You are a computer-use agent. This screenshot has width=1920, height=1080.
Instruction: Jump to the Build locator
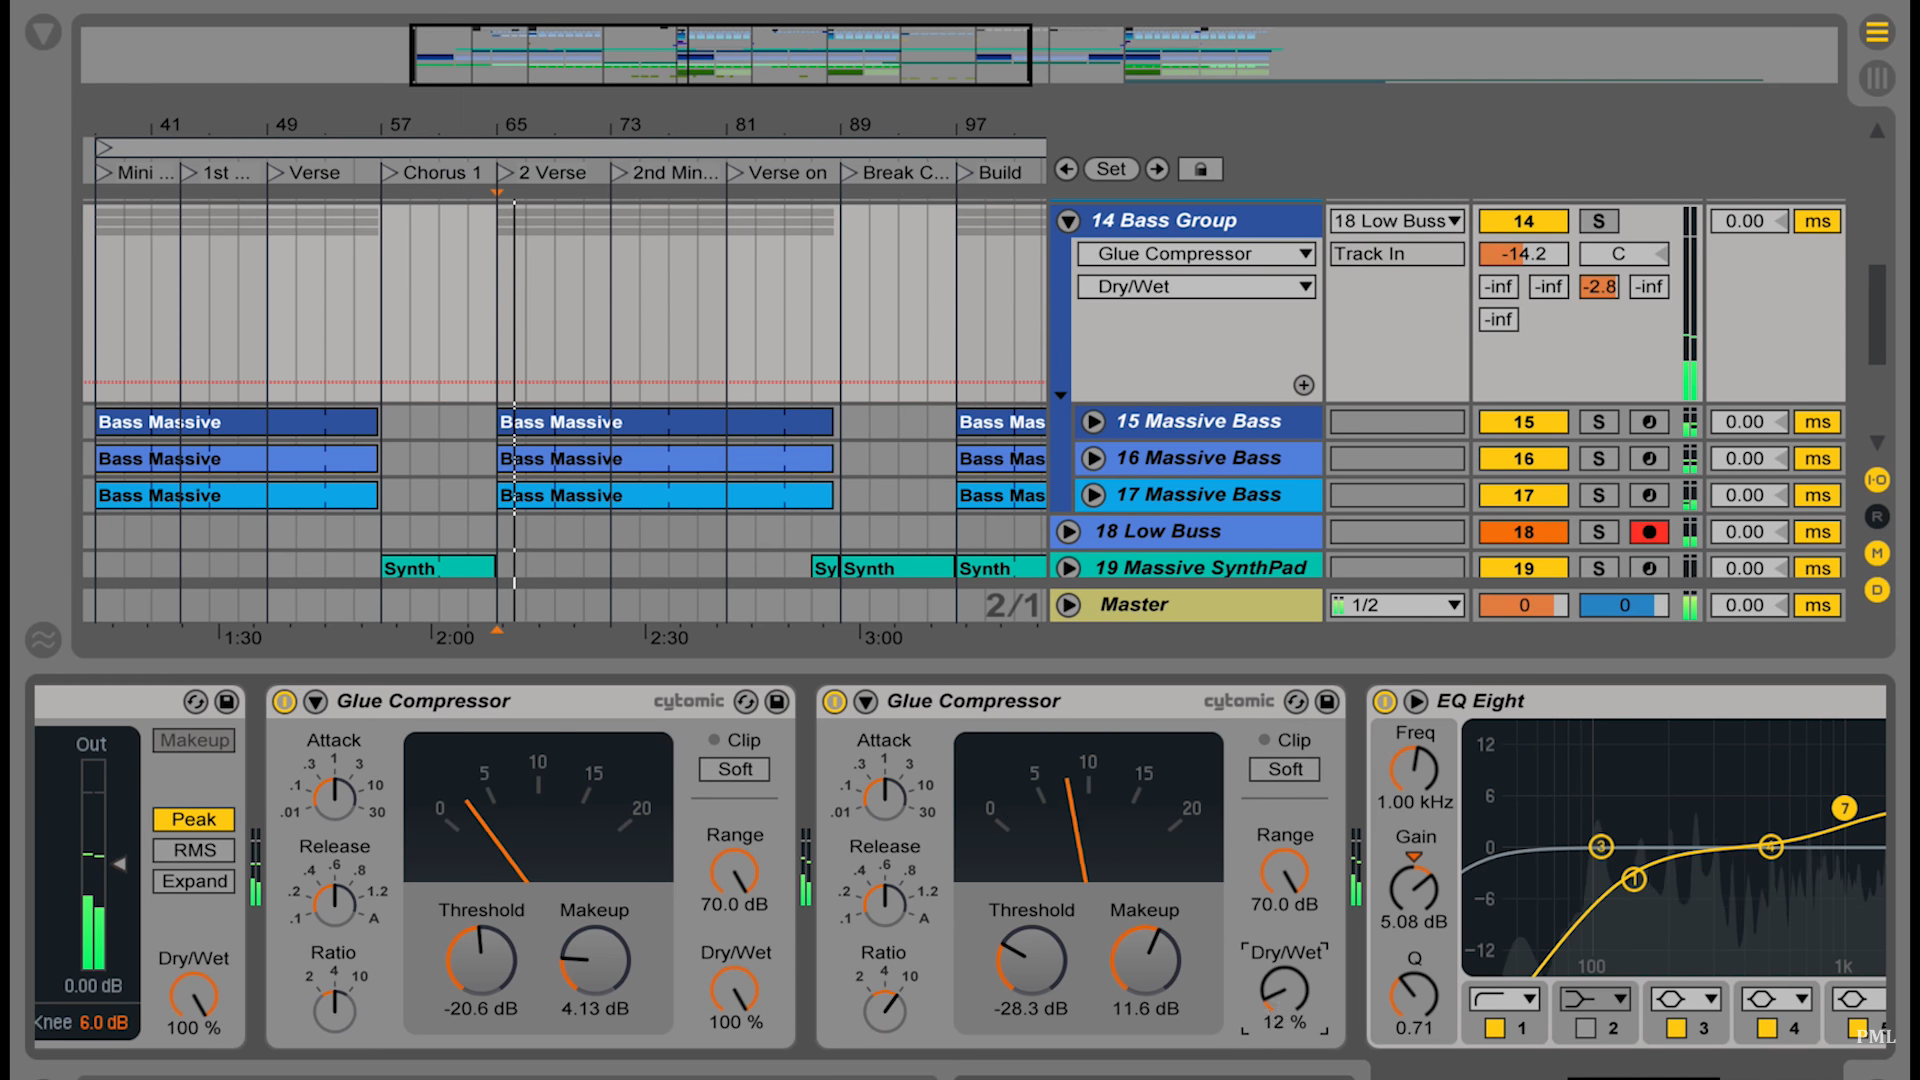coord(991,173)
